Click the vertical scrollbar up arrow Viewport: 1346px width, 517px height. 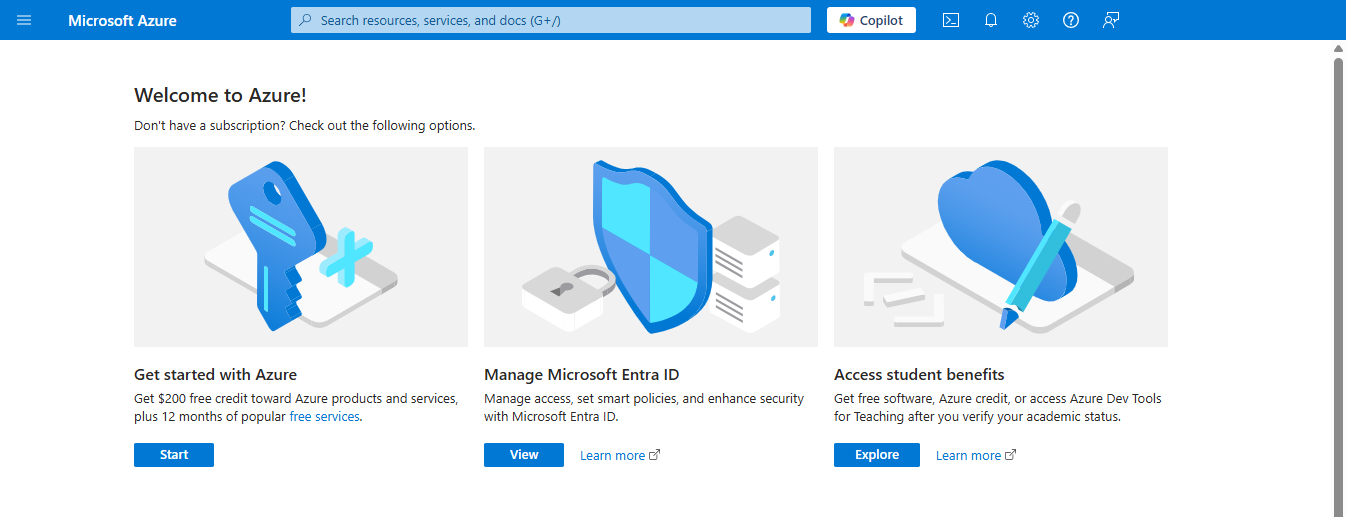[1338, 48]
